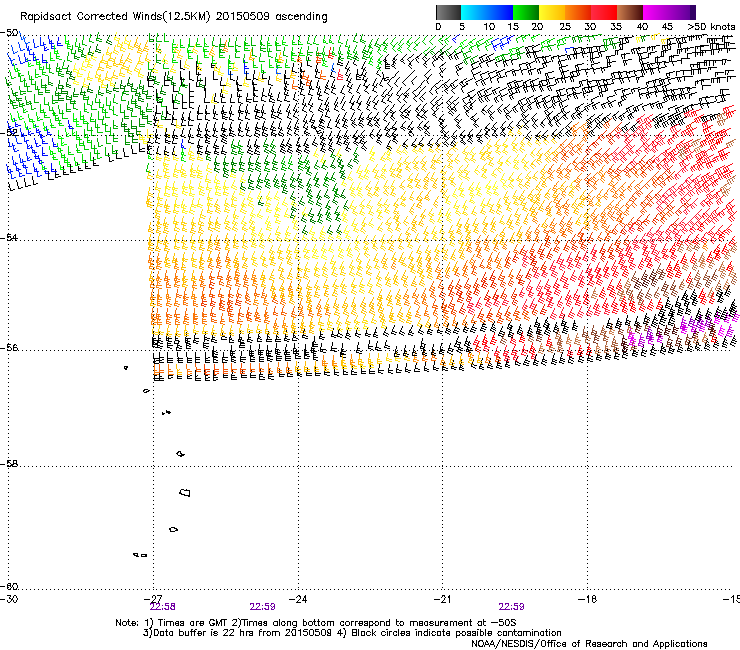Click the -21 longitude axis label

click(x=442, y=599)
